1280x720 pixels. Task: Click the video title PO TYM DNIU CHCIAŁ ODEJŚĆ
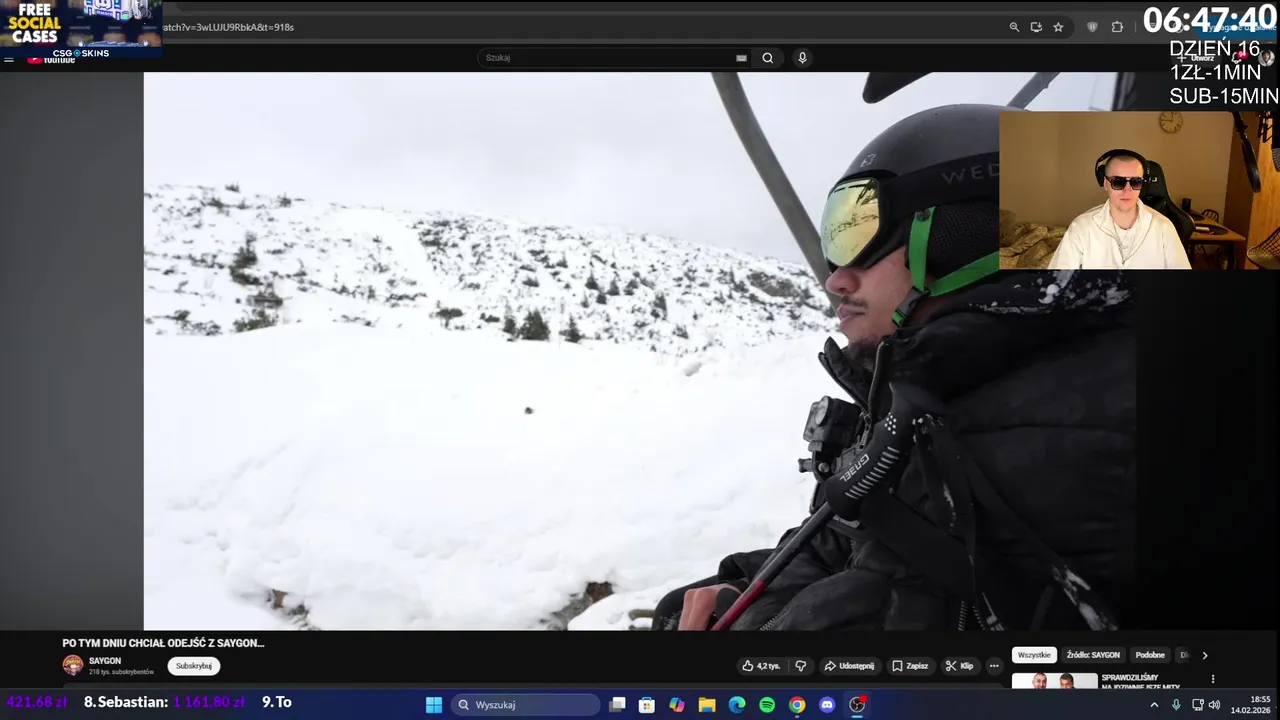tap(163, 643)
